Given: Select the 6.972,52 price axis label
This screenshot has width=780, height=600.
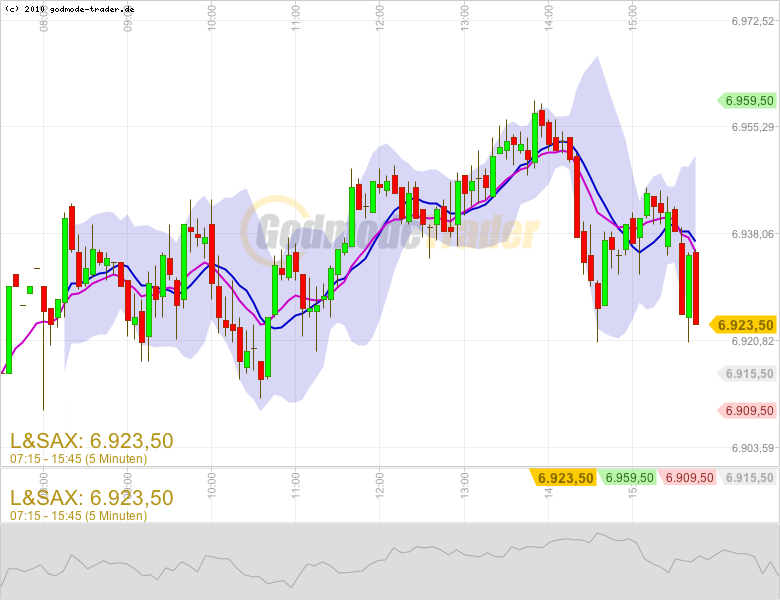Looking at the screenshot, I should coord(753,21).
